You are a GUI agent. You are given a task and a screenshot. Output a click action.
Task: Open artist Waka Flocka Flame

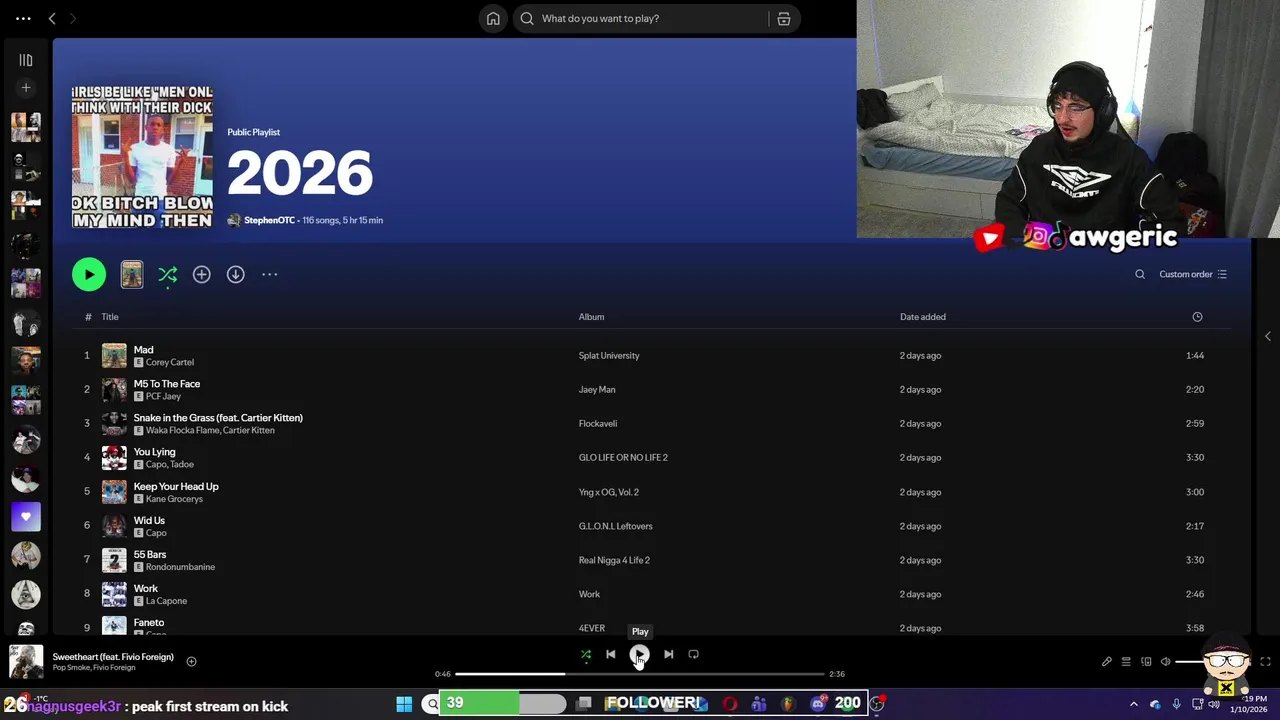182,430
